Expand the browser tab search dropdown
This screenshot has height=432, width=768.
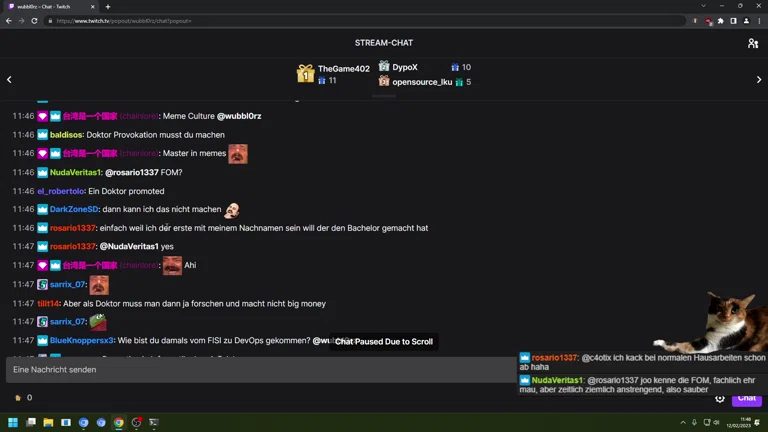tap(703, 6)
